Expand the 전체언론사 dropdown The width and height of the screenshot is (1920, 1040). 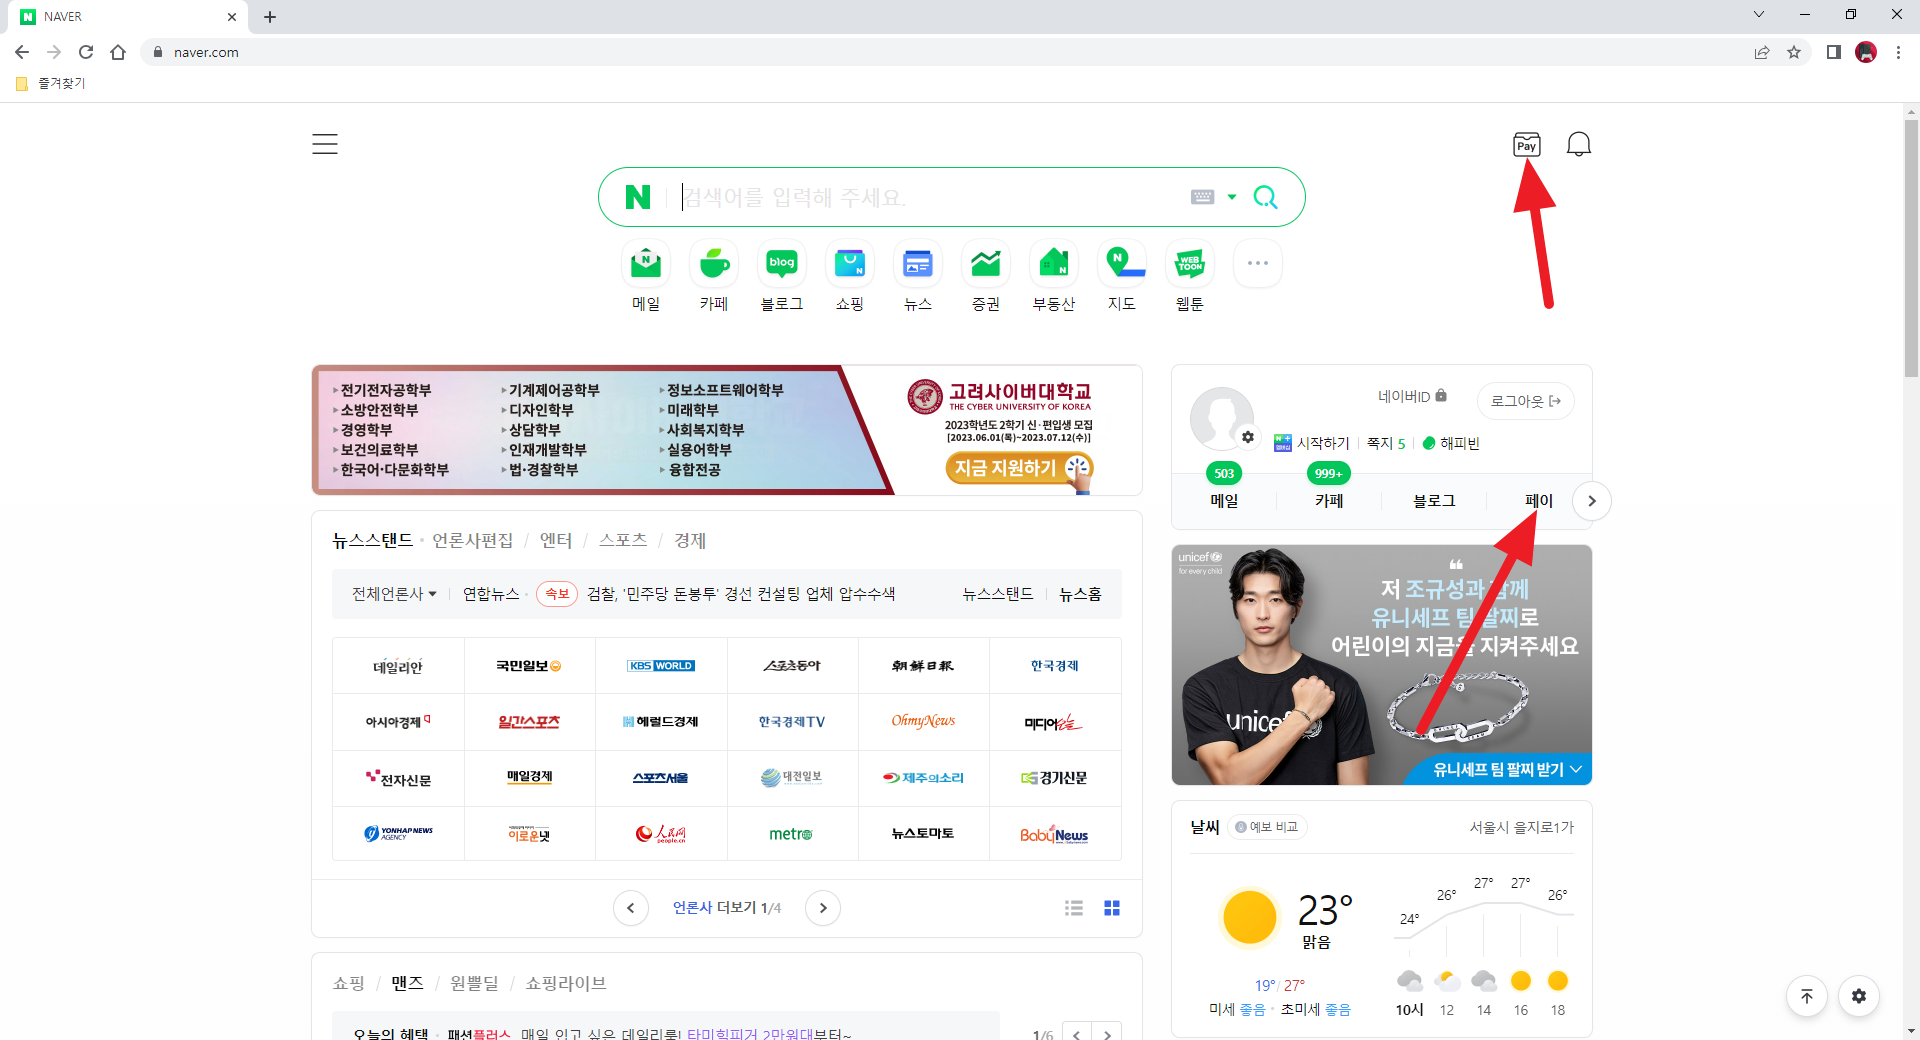coord(394,594)
